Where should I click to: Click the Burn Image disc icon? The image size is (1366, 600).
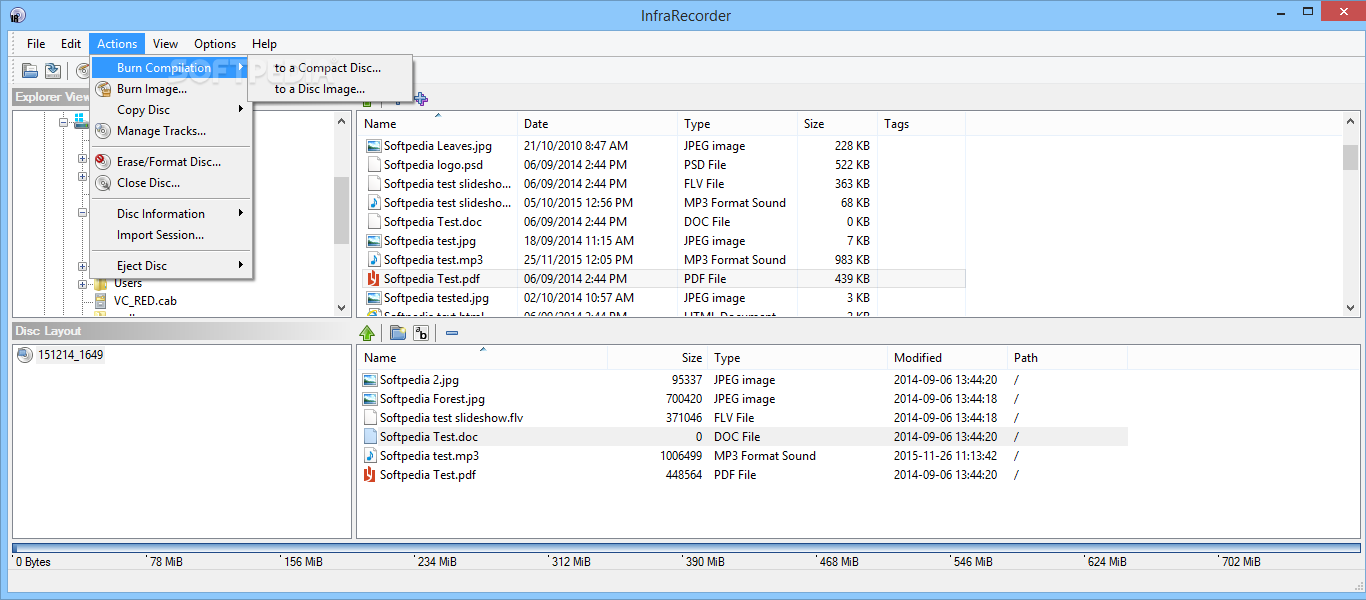[x=102, y=89]
